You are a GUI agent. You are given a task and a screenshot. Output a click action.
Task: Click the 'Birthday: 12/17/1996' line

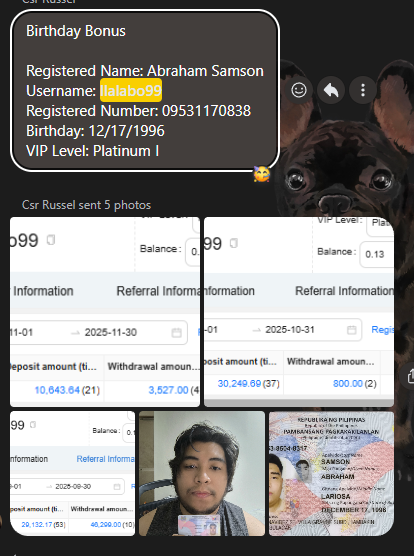point(95,131)
